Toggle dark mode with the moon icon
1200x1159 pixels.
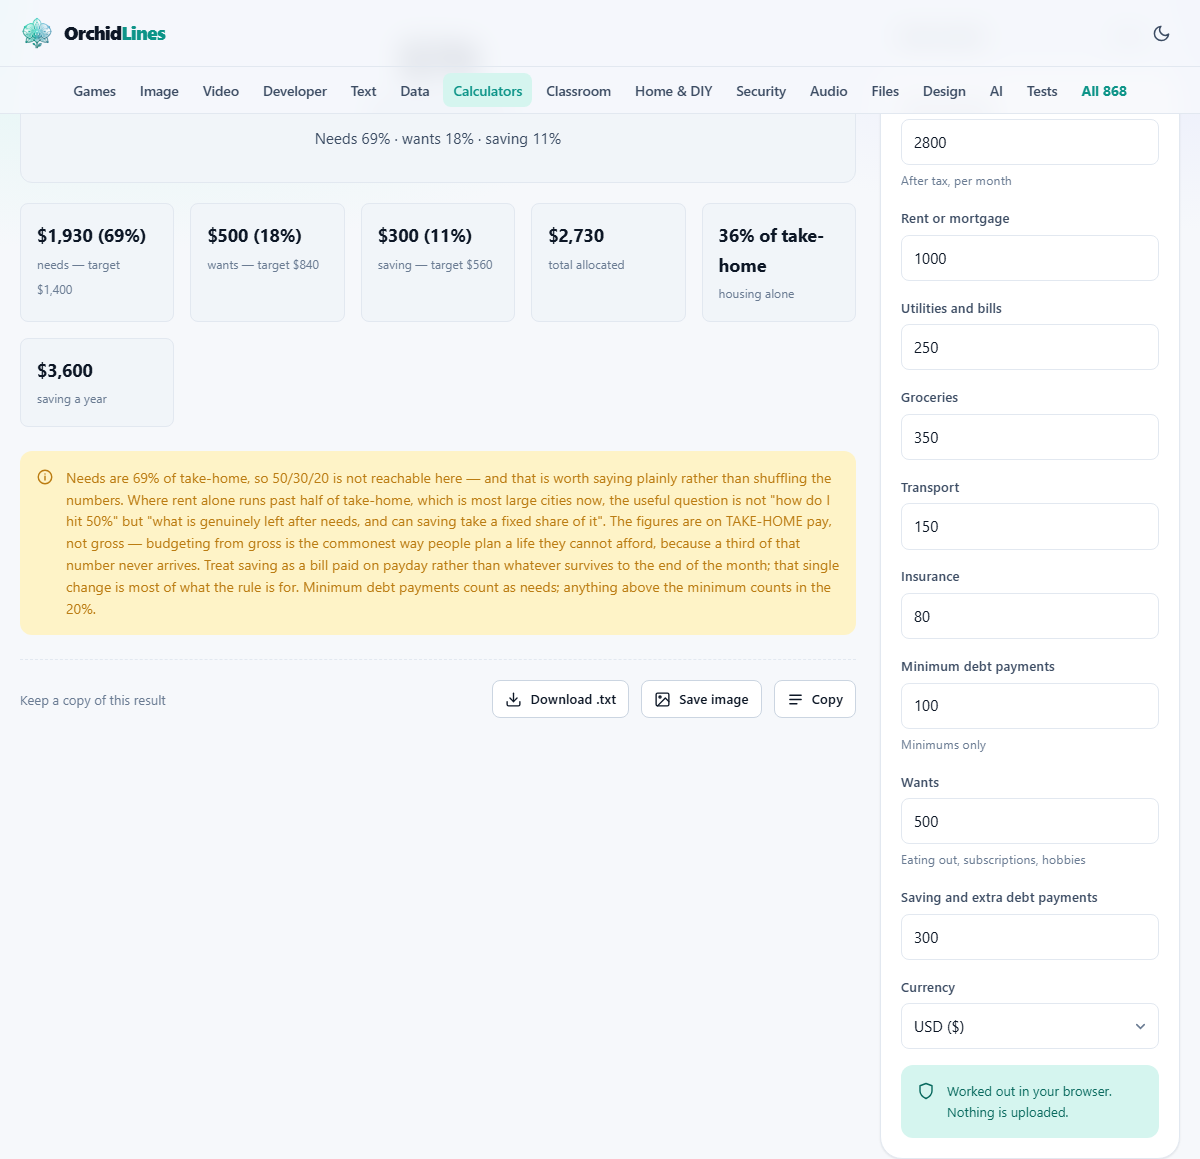[1161, 33]
